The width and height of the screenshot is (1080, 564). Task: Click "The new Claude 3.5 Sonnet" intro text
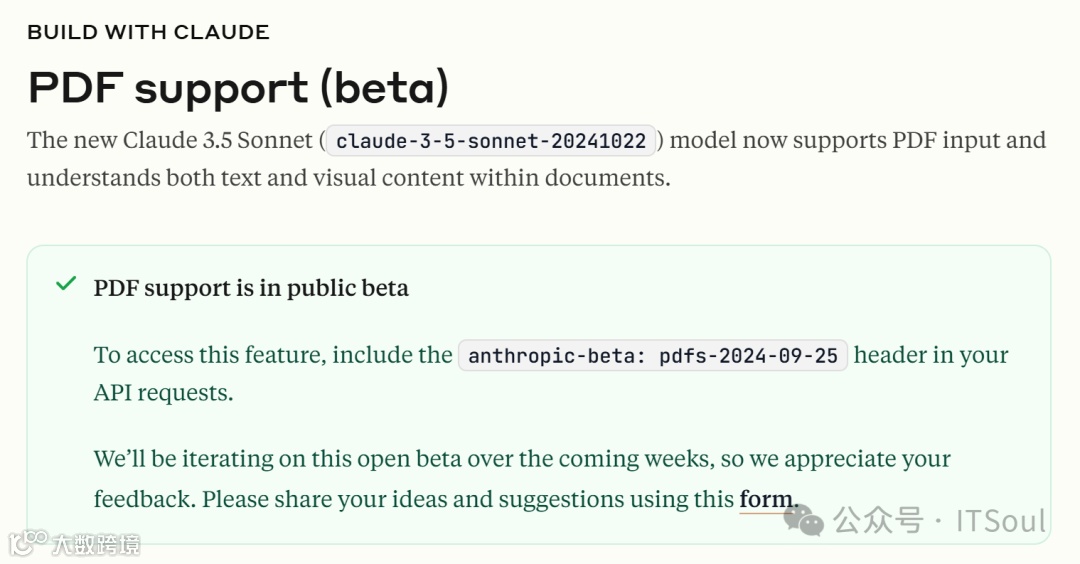[x=170, y=140]
